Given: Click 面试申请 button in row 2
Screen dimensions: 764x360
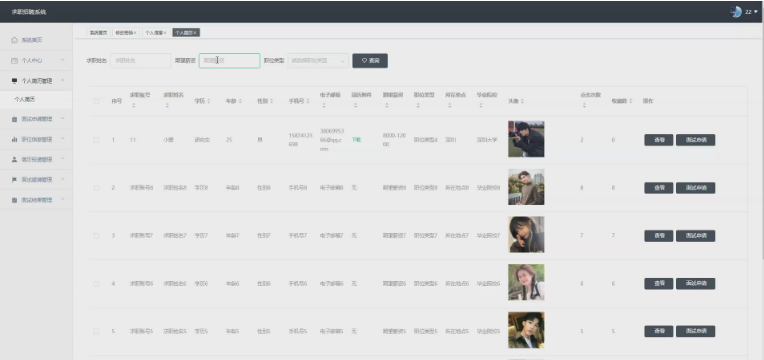Looking at the screenshot, I should [x=695, y=188].
